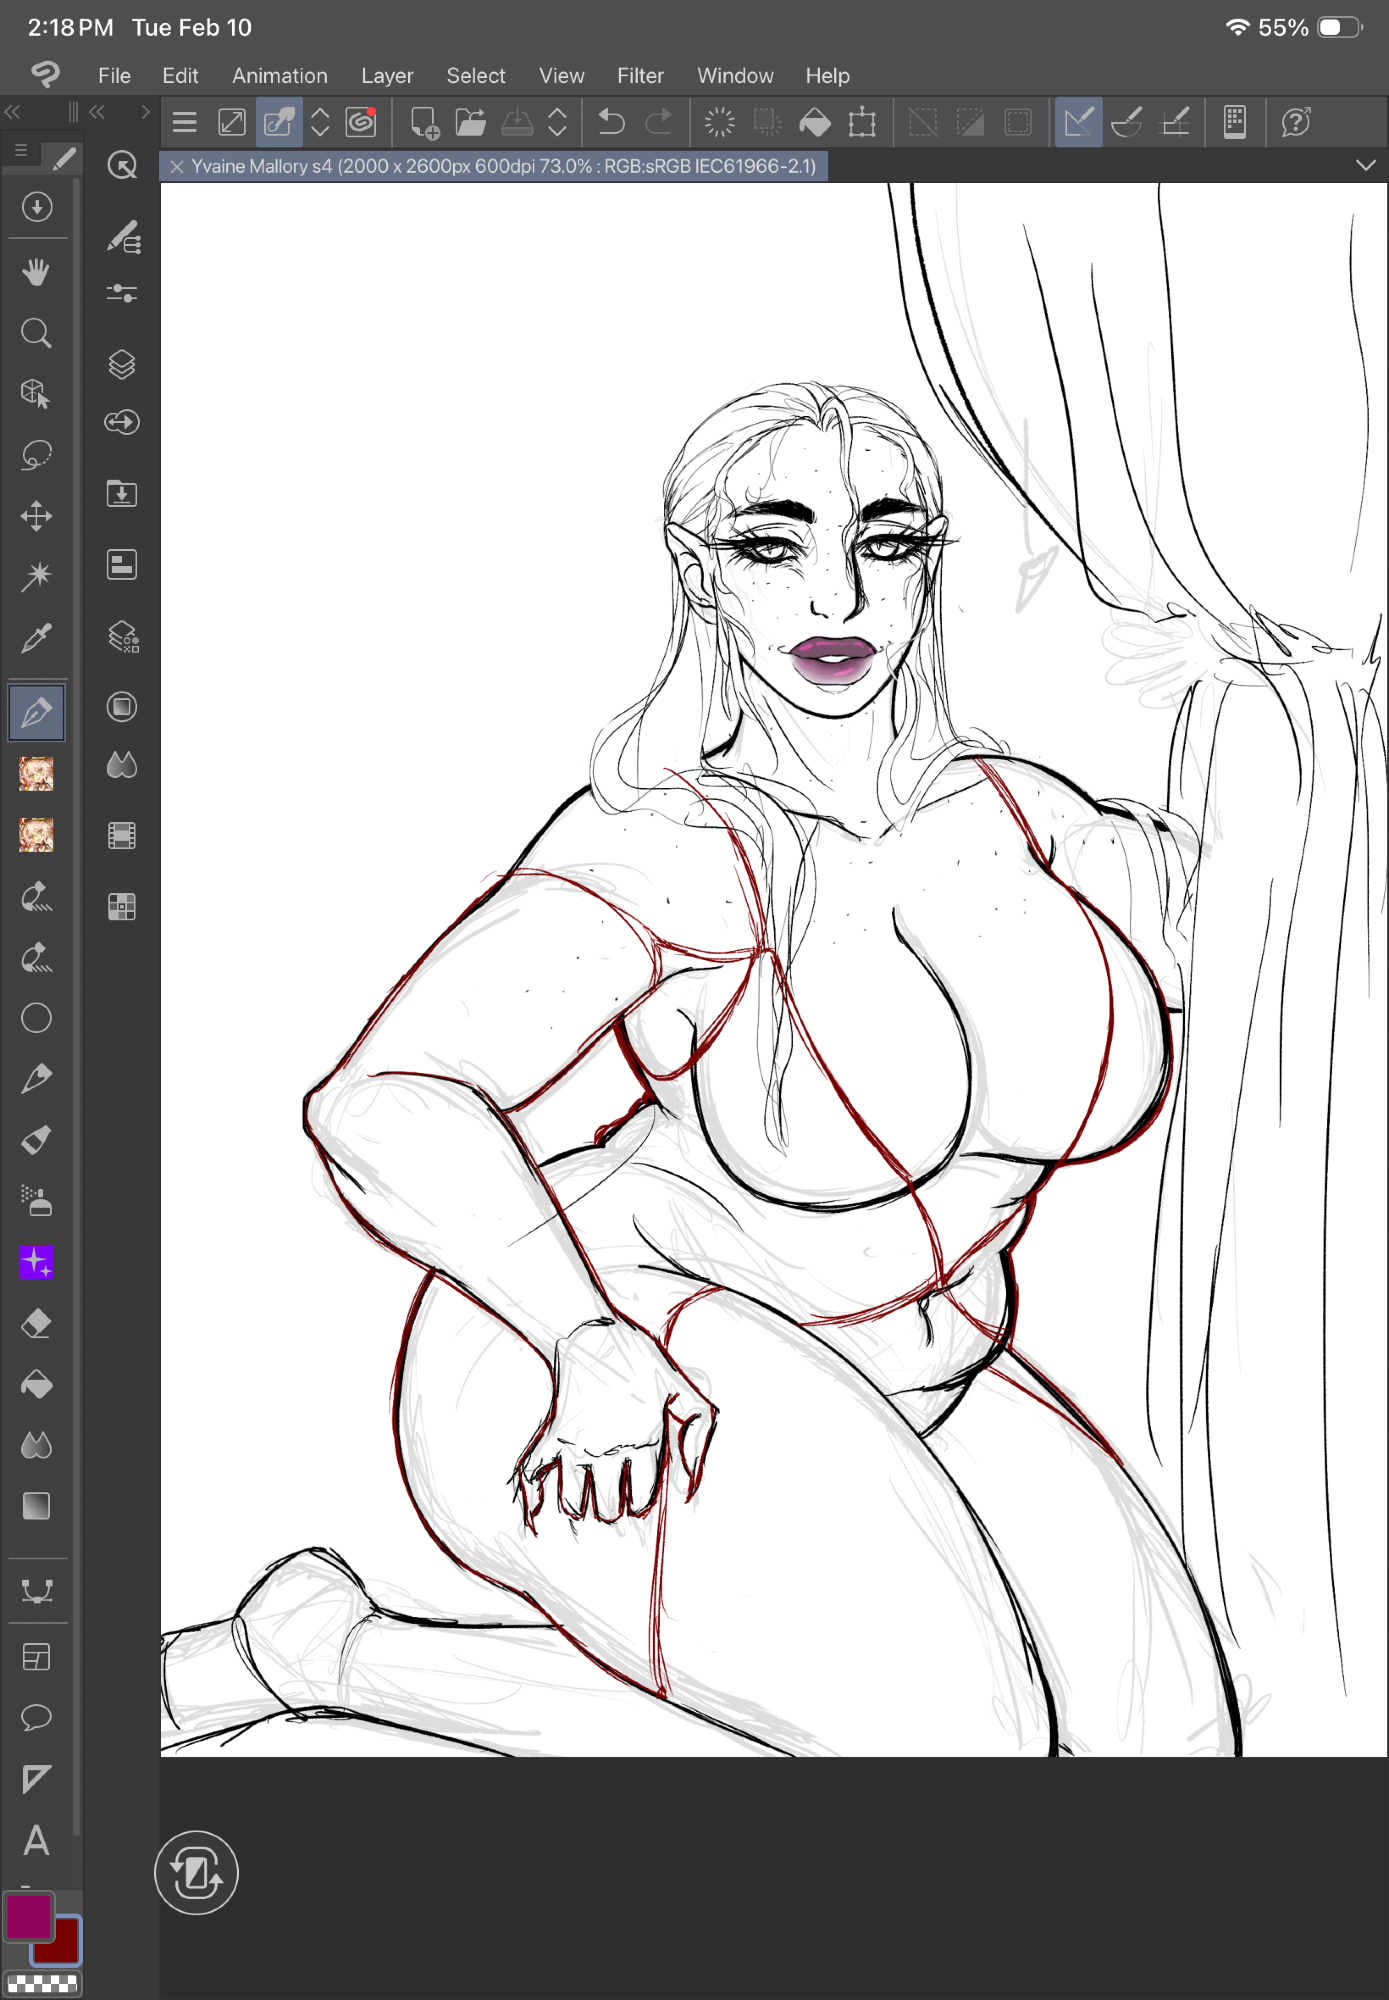The width and height of the screenshot is (1389, 2000).
Task: Select the Lasso selection tool
Action: pyautogui.click(x=37, y=455)
